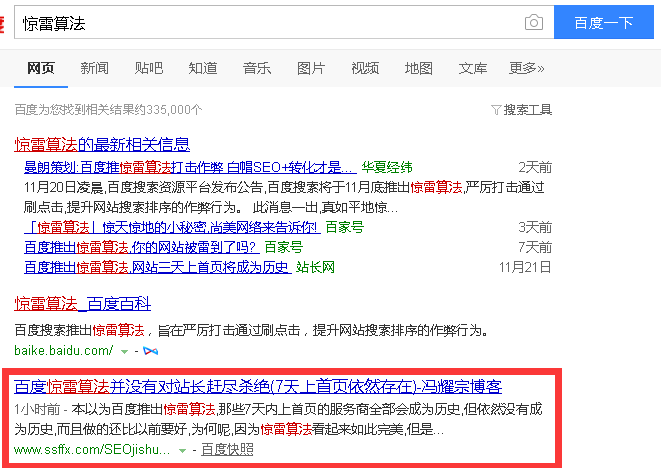661x468 pixels.
Task: Click the 站长网 source label
Action: click(315, 267)
